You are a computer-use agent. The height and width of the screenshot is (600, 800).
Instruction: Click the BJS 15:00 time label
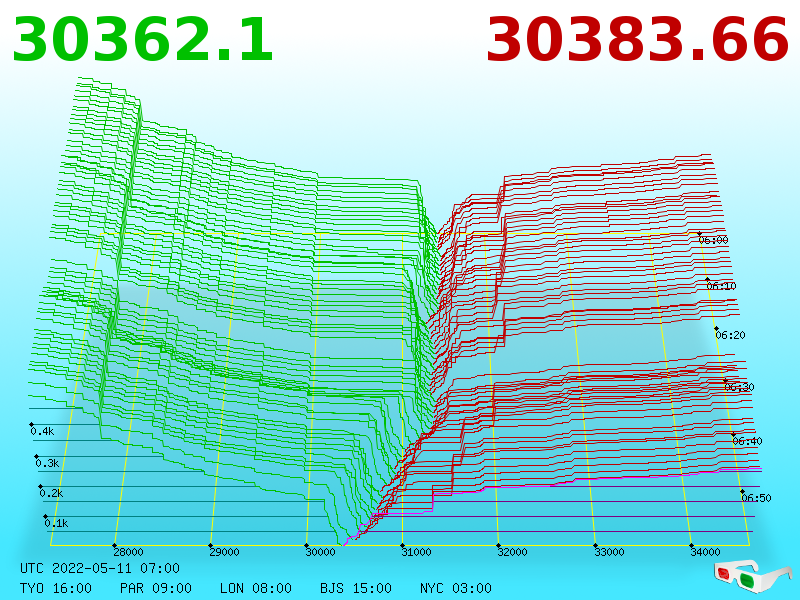click(356, 588)
